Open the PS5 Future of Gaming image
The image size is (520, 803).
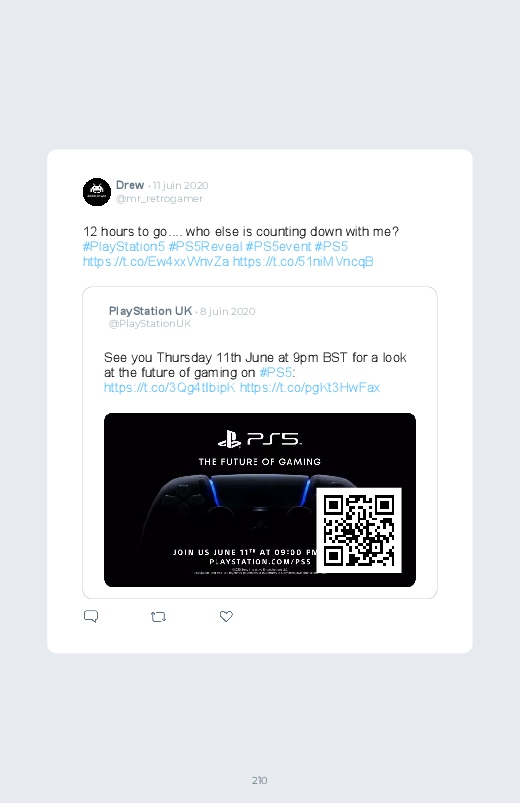point(260,500)
